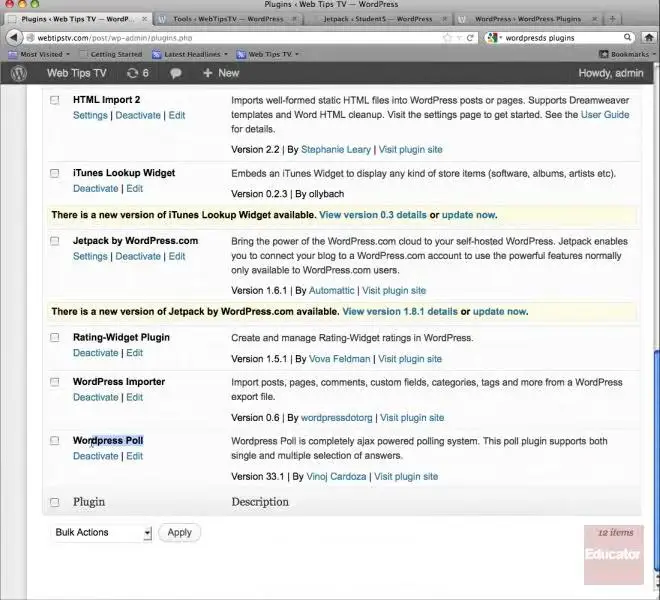Edit the iTunes Lookup Widget plugin
The height and width of the screenshot is (600, 660).
135,189
